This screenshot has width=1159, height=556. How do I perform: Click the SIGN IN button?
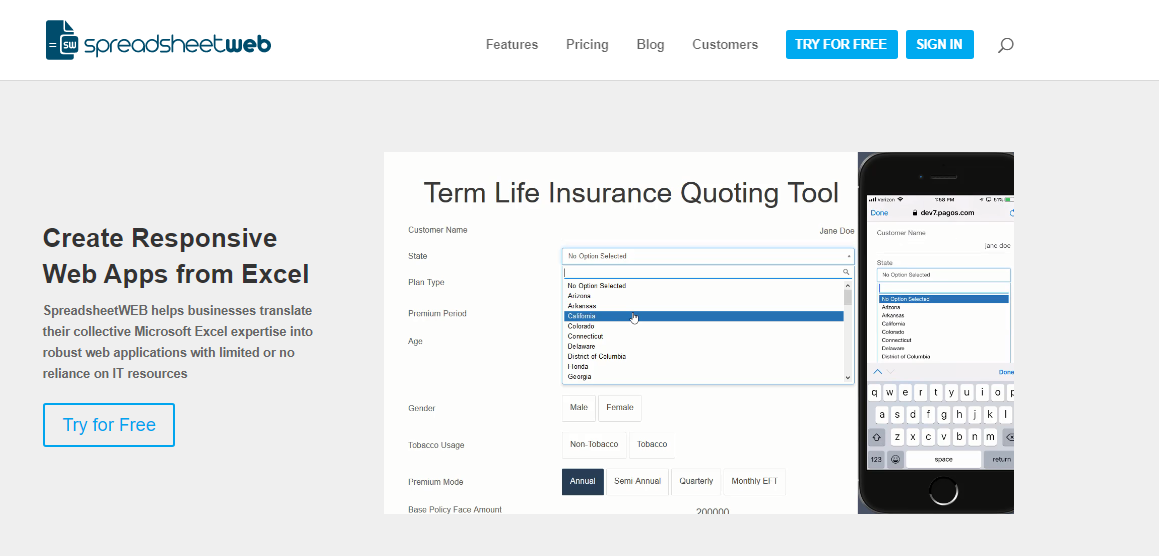939,45
